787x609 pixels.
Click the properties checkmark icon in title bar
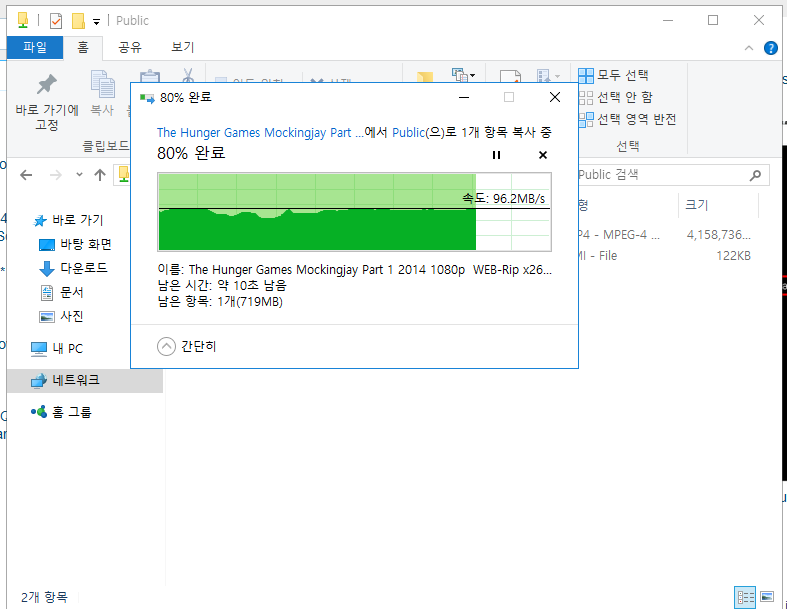[x=56, y=21]
